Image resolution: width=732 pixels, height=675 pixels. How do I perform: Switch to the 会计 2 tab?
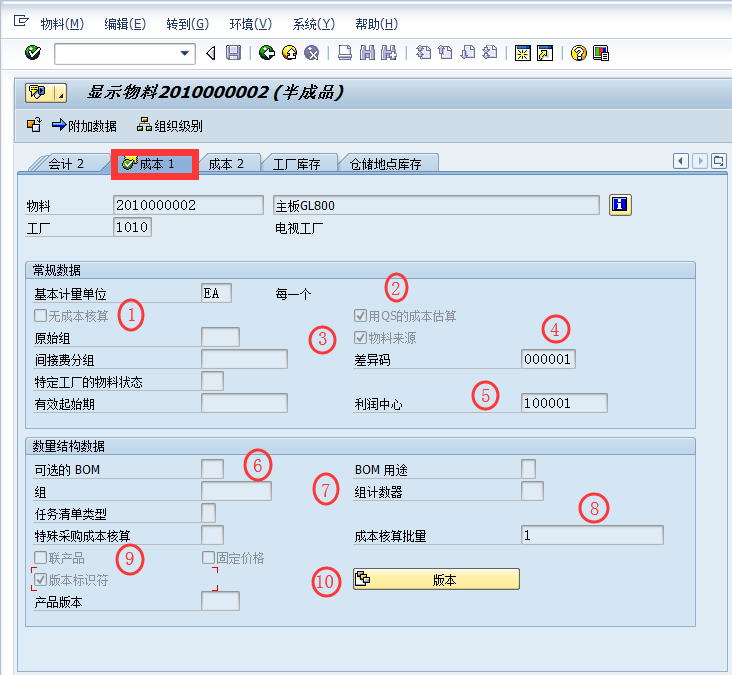66,164
